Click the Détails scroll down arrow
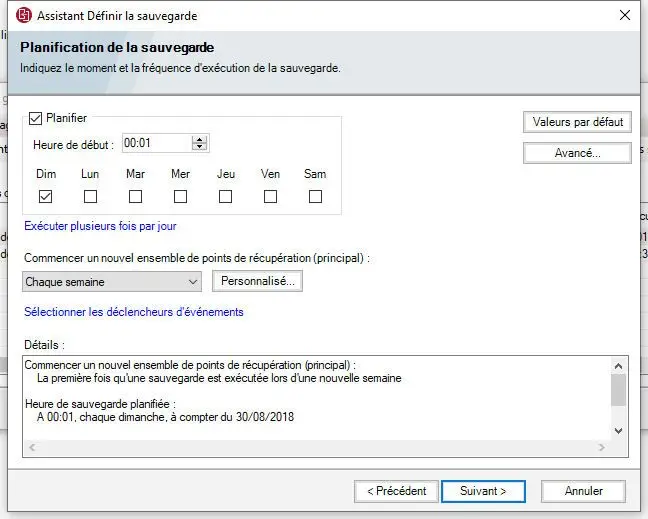 point(618,431)
